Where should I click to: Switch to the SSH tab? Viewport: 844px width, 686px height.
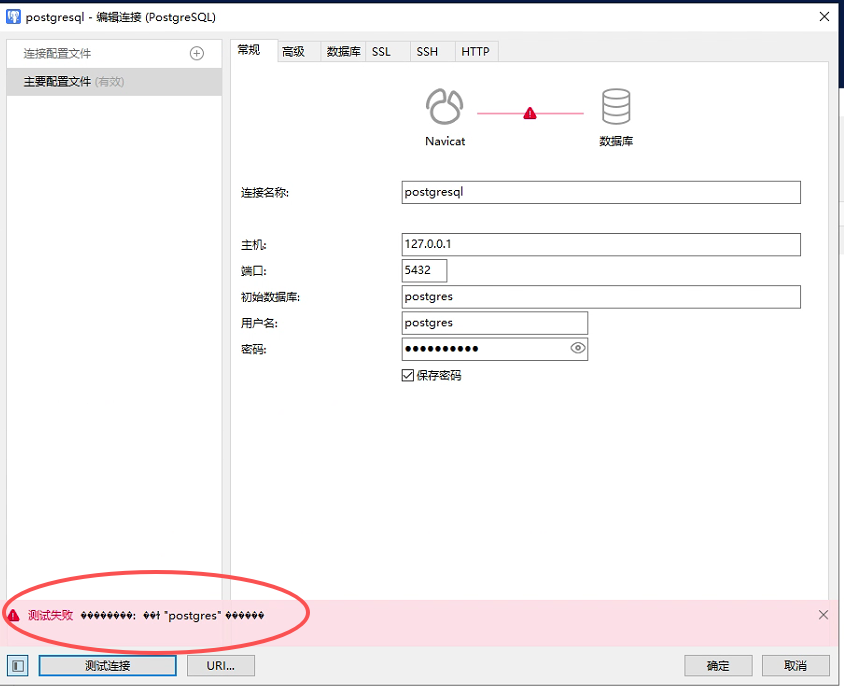433,52
